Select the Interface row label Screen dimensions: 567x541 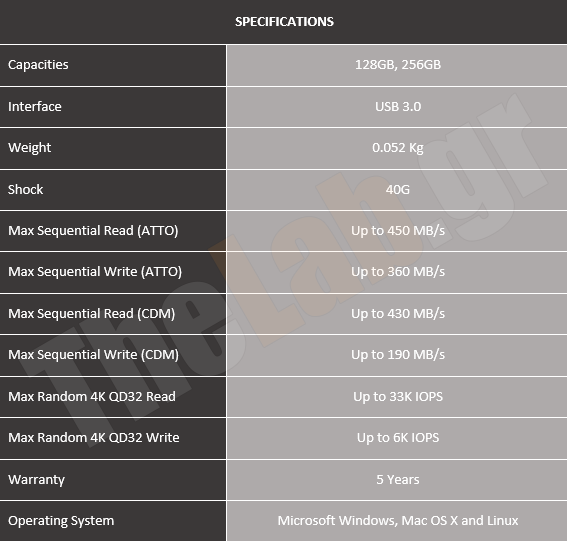[x=35, y=106]
